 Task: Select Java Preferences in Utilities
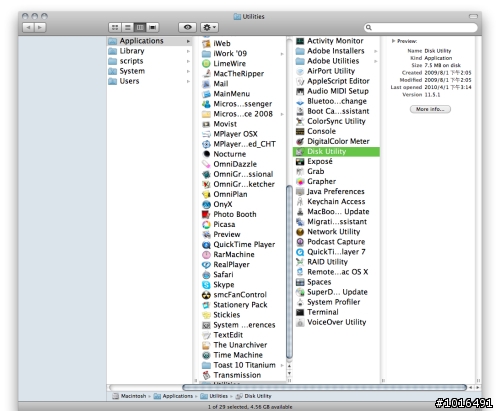point(336,192)
